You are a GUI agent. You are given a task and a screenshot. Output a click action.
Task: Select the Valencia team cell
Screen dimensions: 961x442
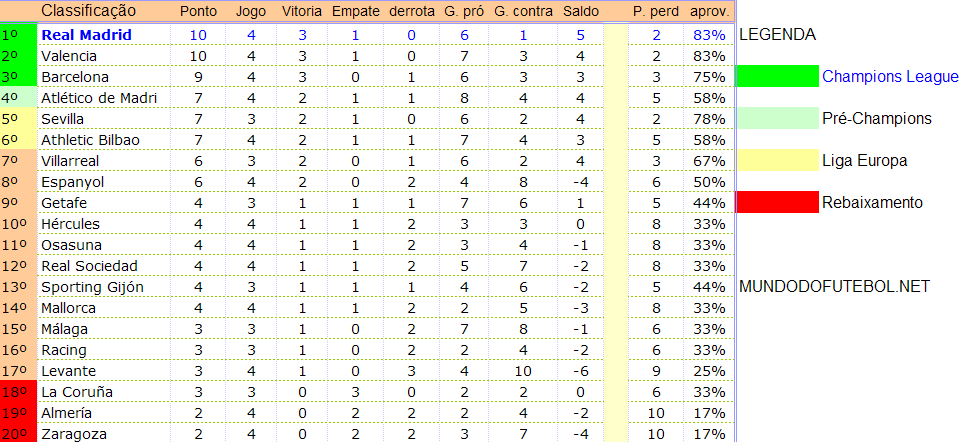pyautogui.click(x=69, y=56)
